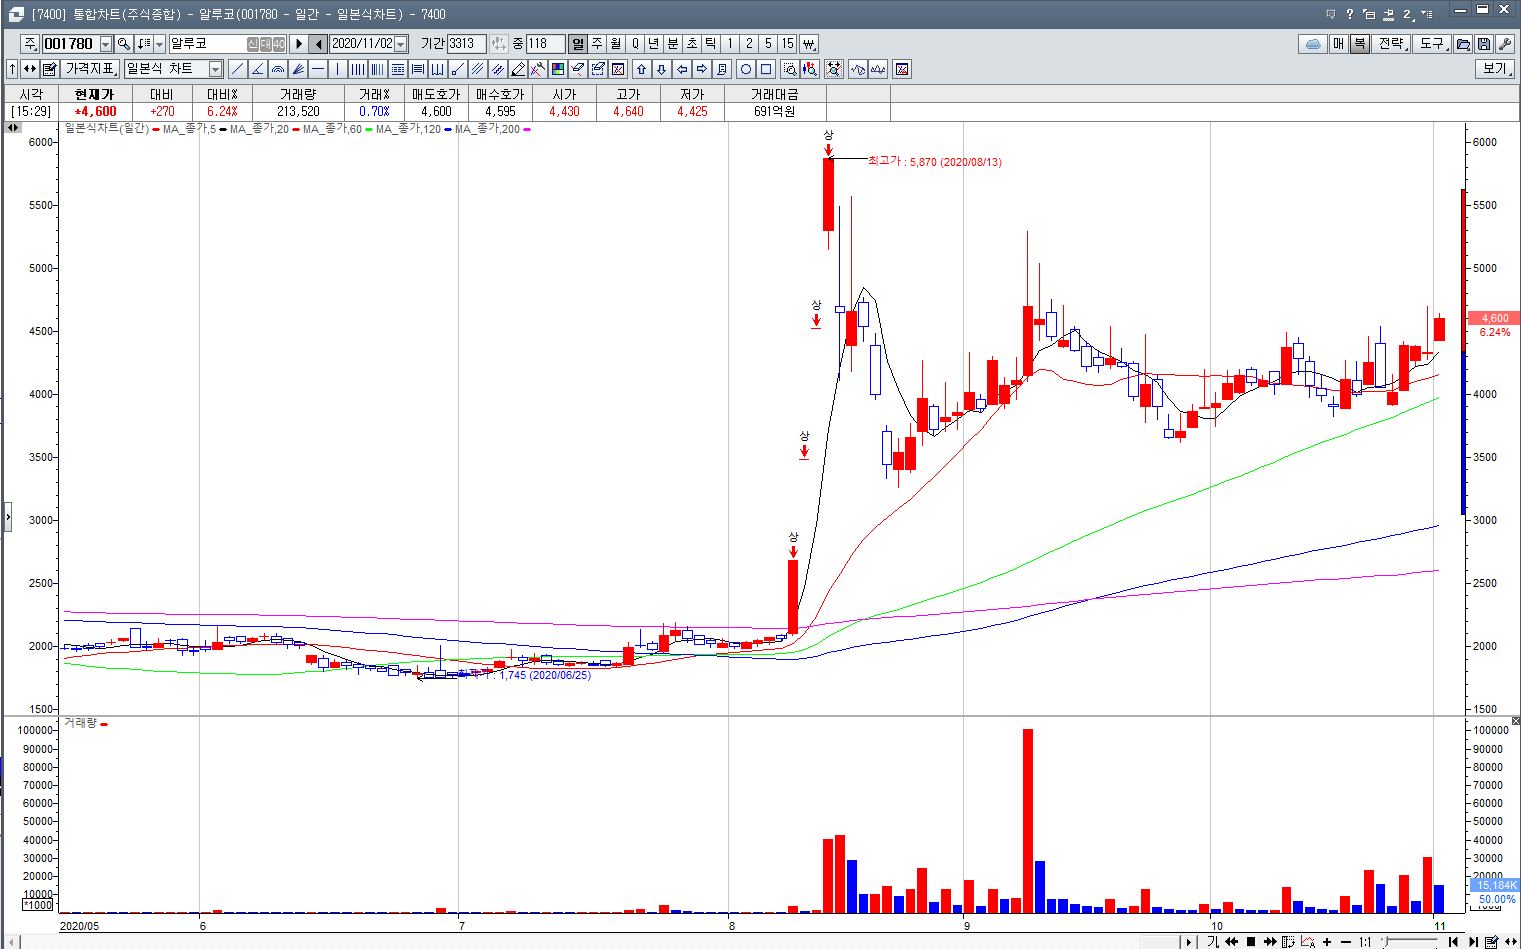Image resolution: width=1521 pixels, height=949 pixels.
Task: Click the cloud sync icon
Action: (1313, 44)
